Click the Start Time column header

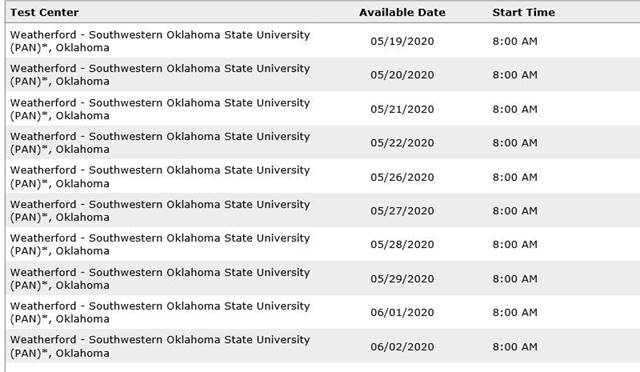(523, 13)
